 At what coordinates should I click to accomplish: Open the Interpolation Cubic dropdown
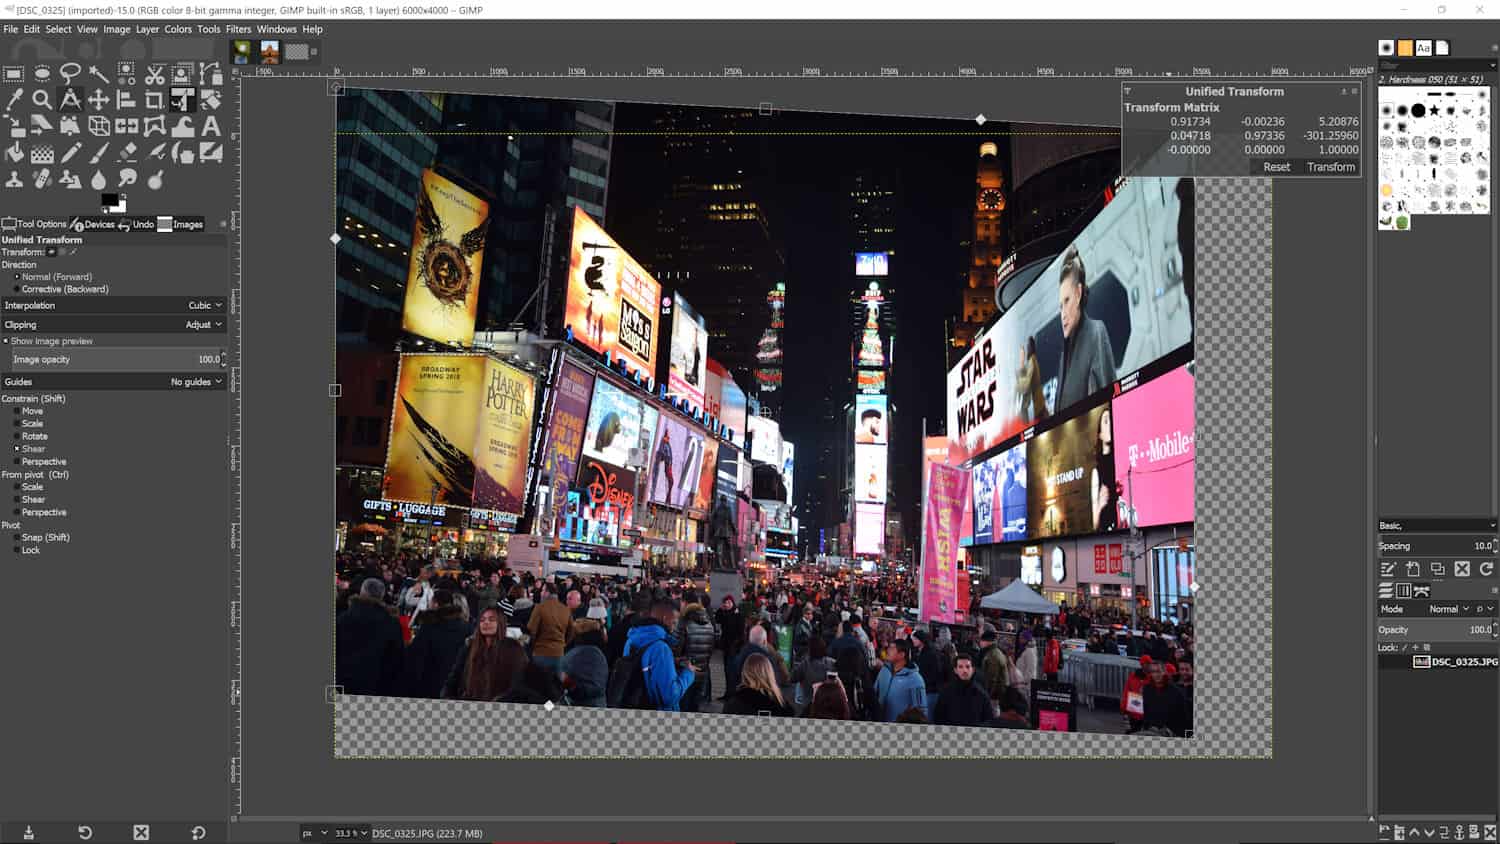(113, 305)
